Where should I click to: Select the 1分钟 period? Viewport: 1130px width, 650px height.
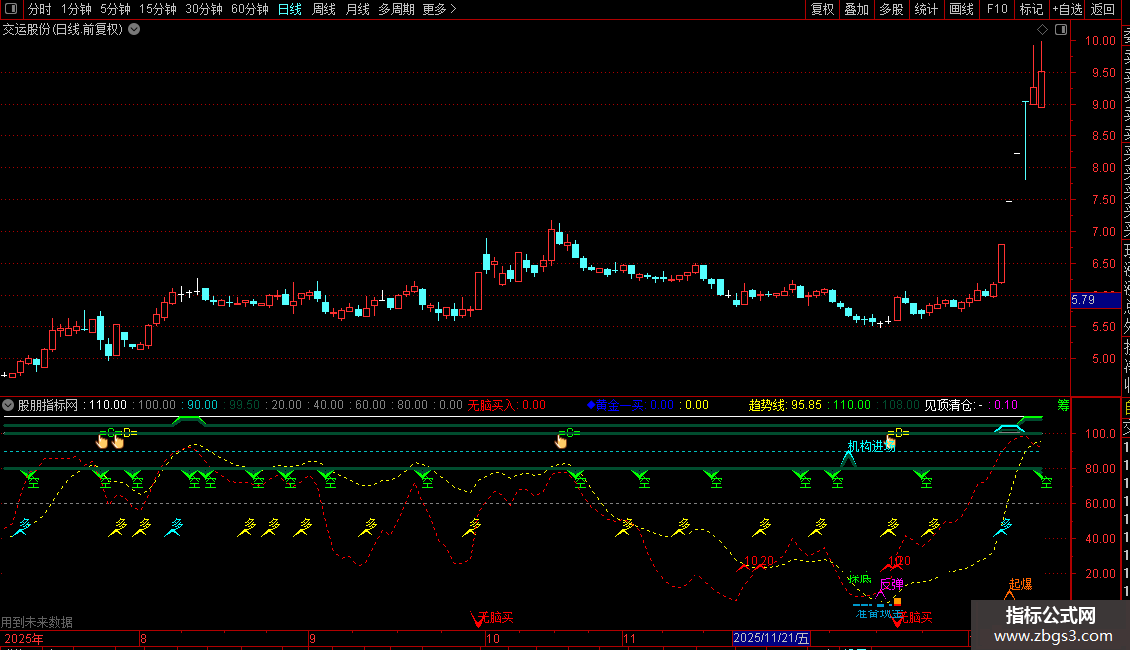coord(76,9)
